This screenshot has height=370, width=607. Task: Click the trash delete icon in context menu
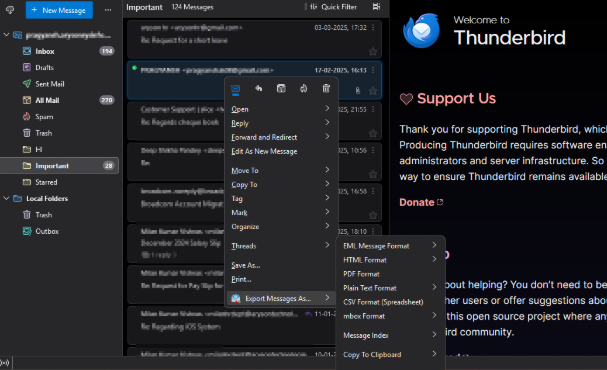[326, 89]
